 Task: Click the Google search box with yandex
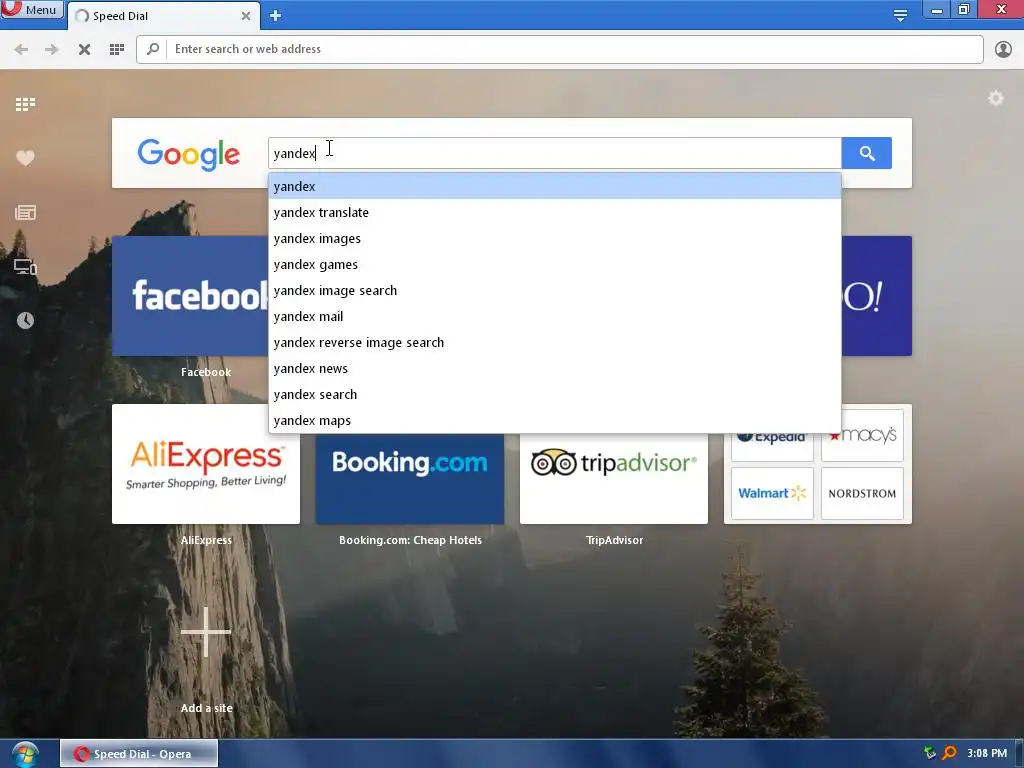554,153
